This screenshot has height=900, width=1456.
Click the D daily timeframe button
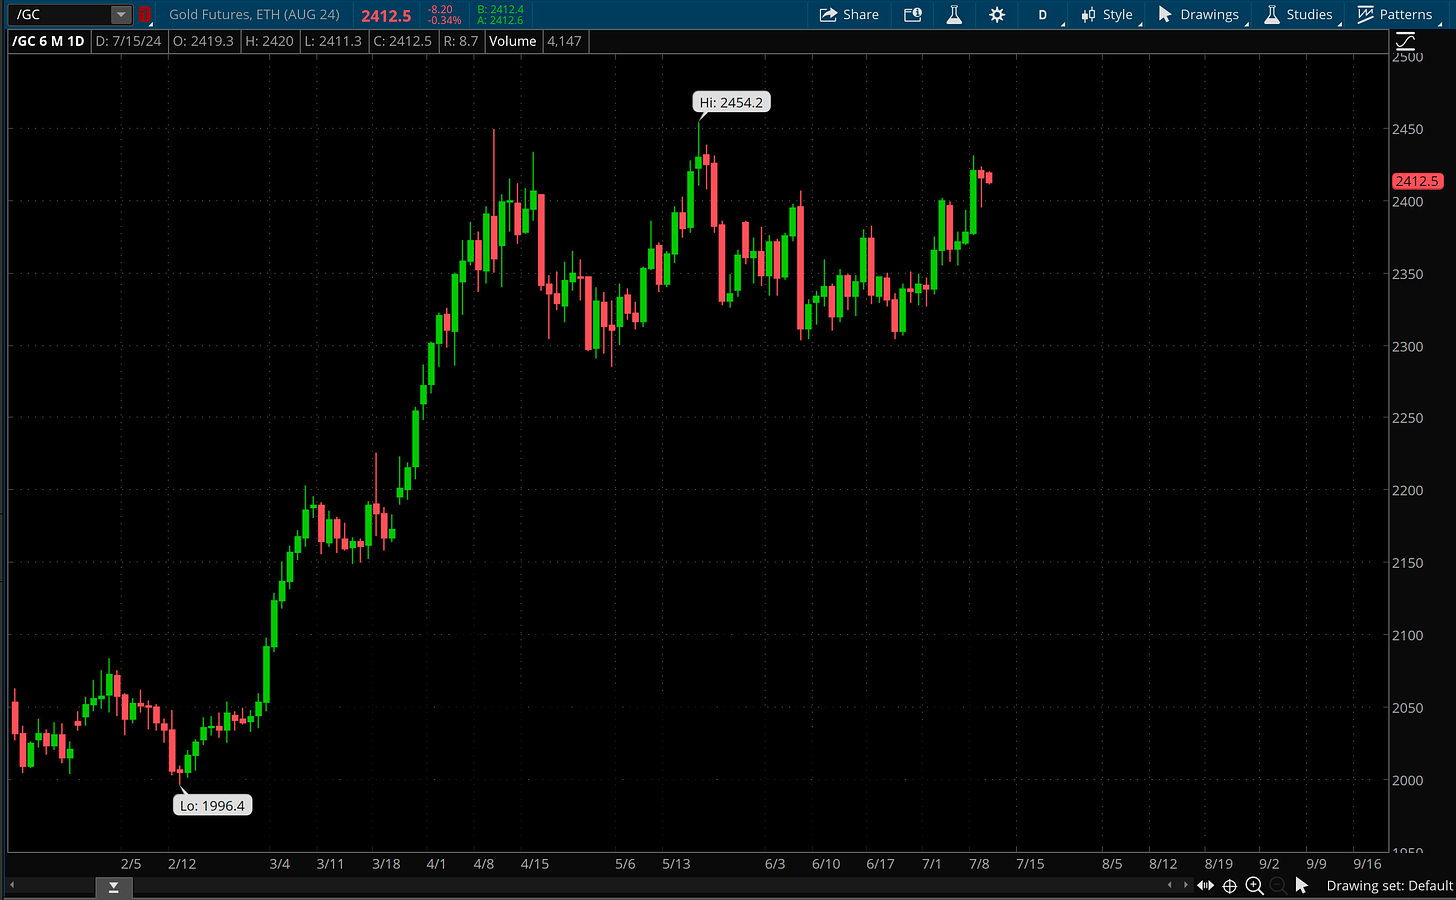tap(1043, 15)
